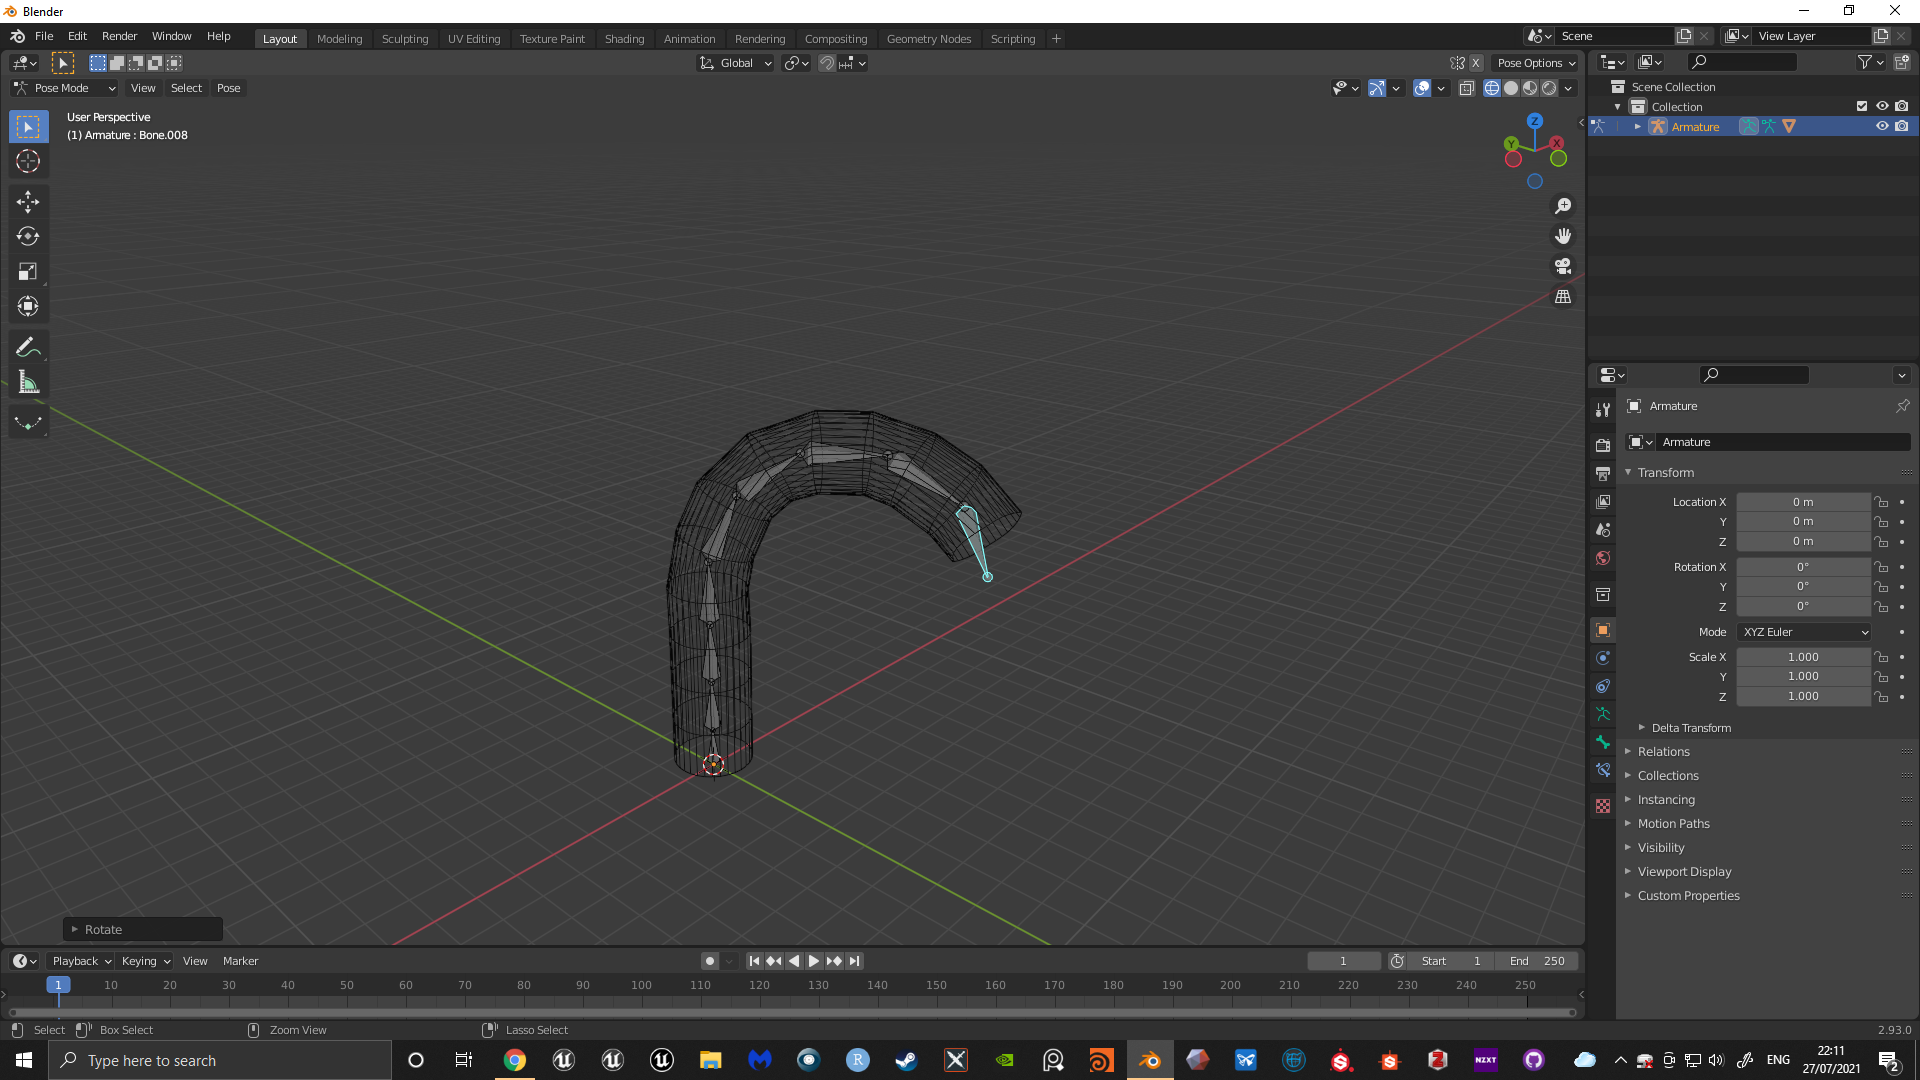Open the View Layer properties tab
This screenshot has height=1080, width=1920.
click(1603, 501)
